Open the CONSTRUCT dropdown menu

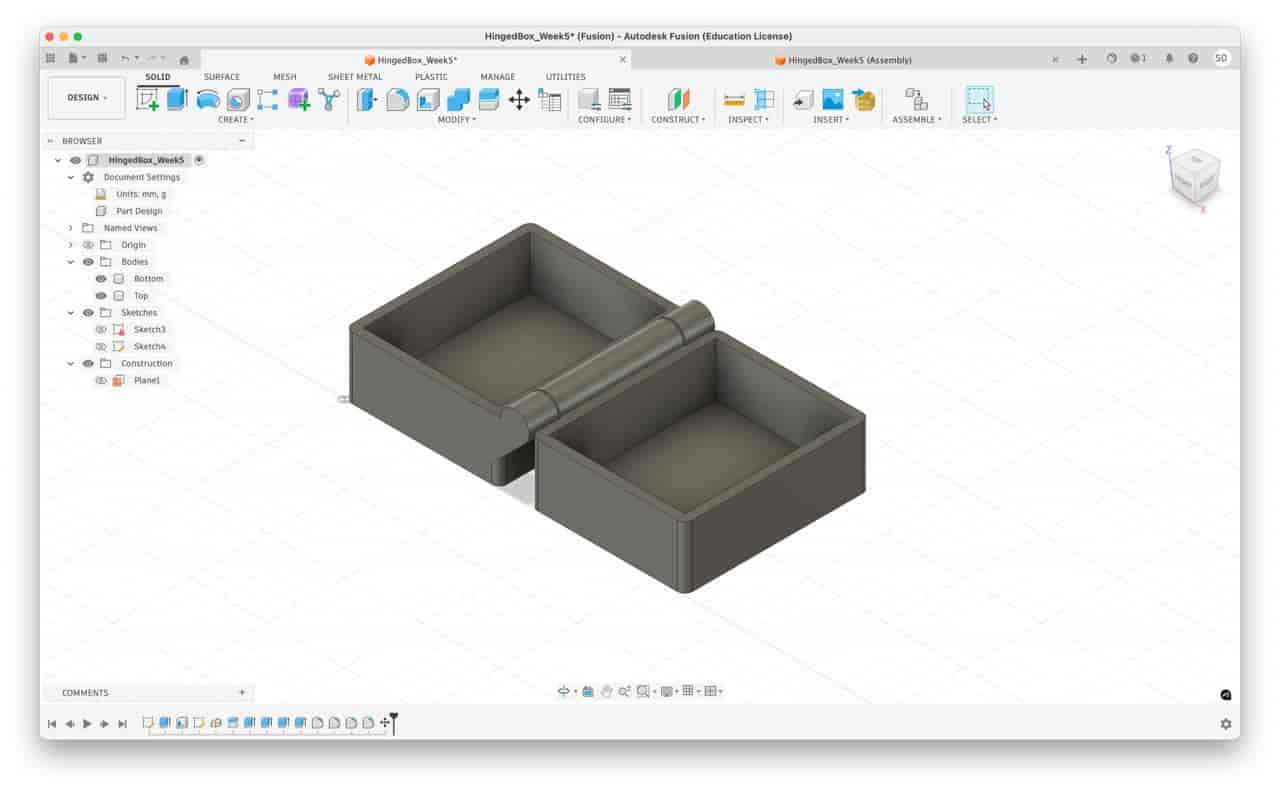[679, 120]
